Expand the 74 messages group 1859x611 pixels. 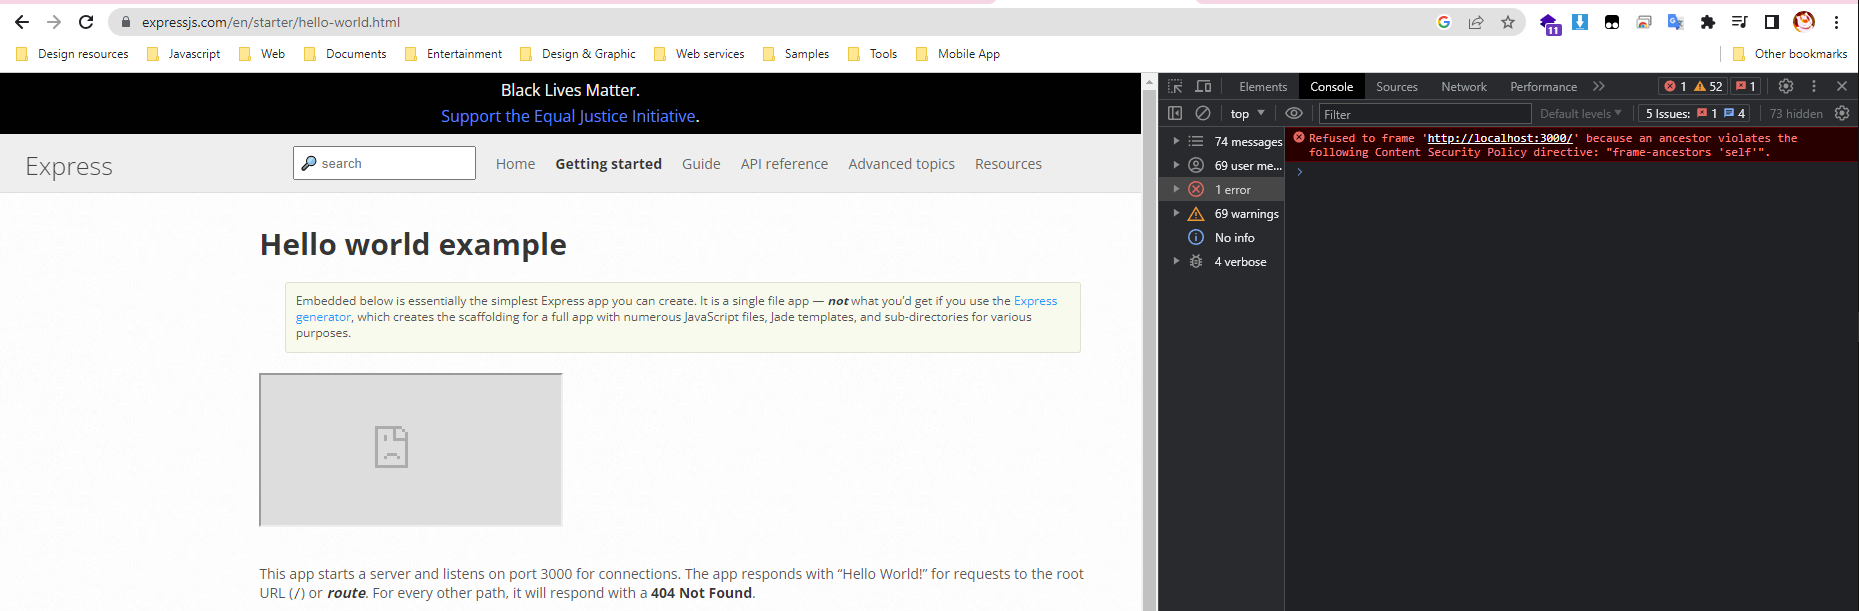[1176, 141]
